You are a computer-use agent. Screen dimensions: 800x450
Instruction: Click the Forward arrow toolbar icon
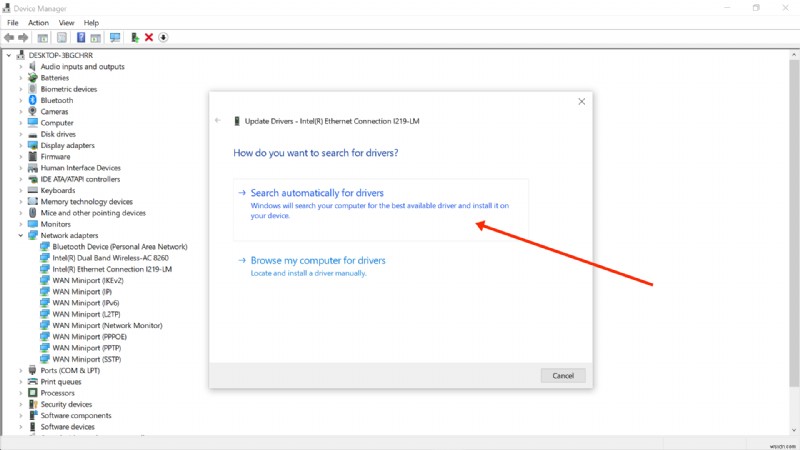23,37
